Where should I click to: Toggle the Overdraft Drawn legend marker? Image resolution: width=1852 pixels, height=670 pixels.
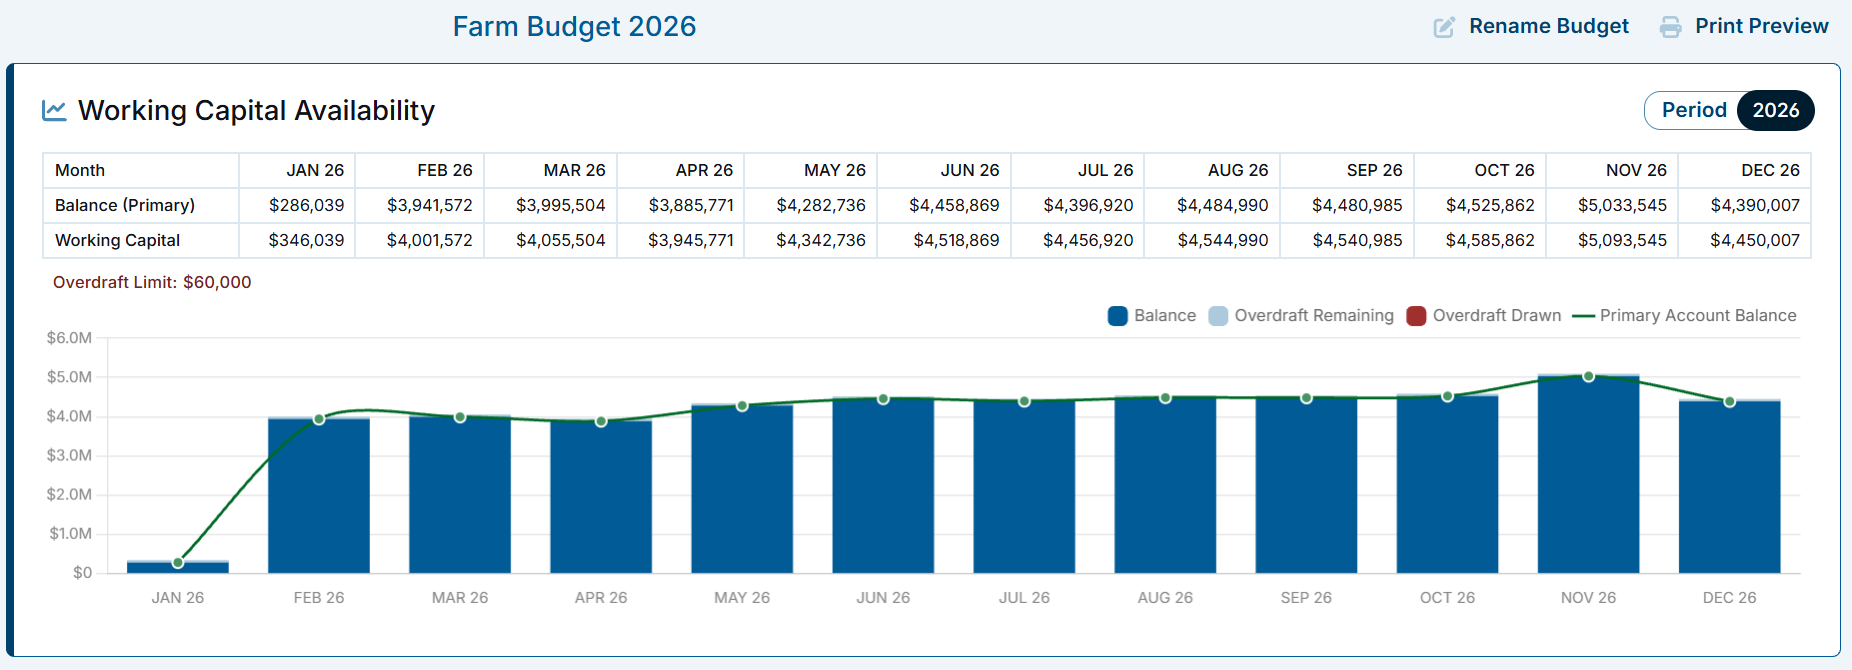point(1416,316)
